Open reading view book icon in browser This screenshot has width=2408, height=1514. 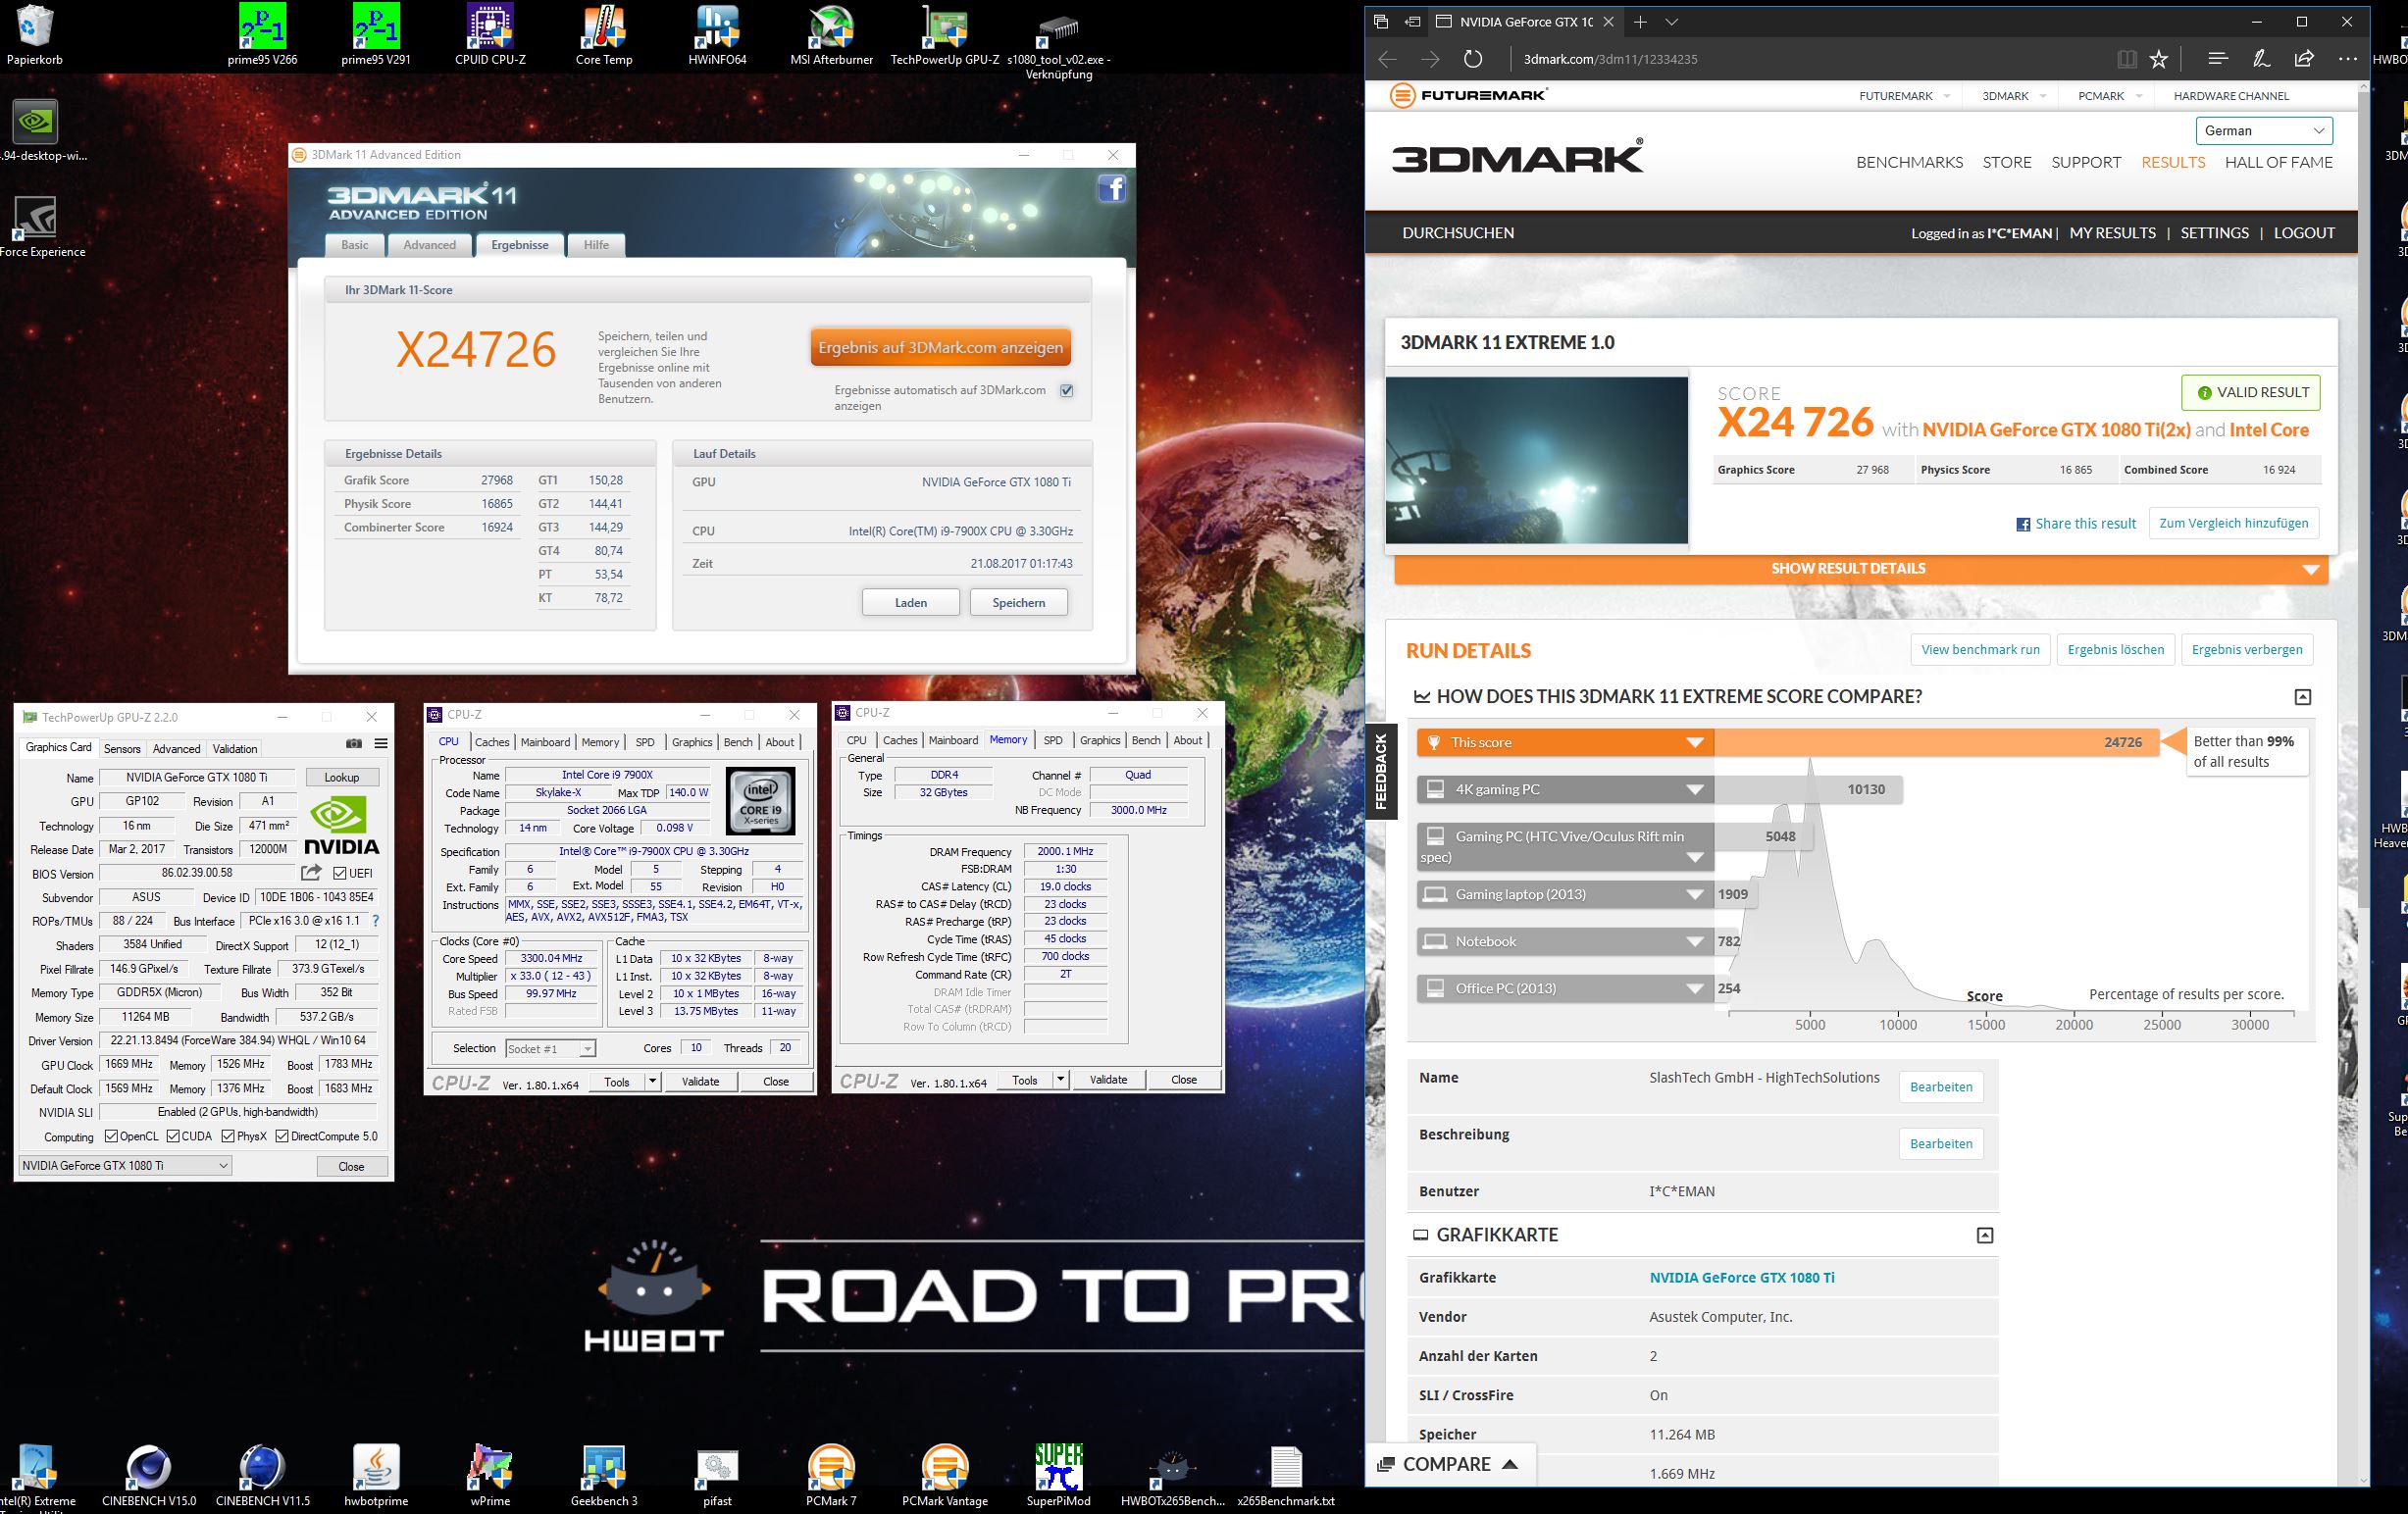[2127, 59]
